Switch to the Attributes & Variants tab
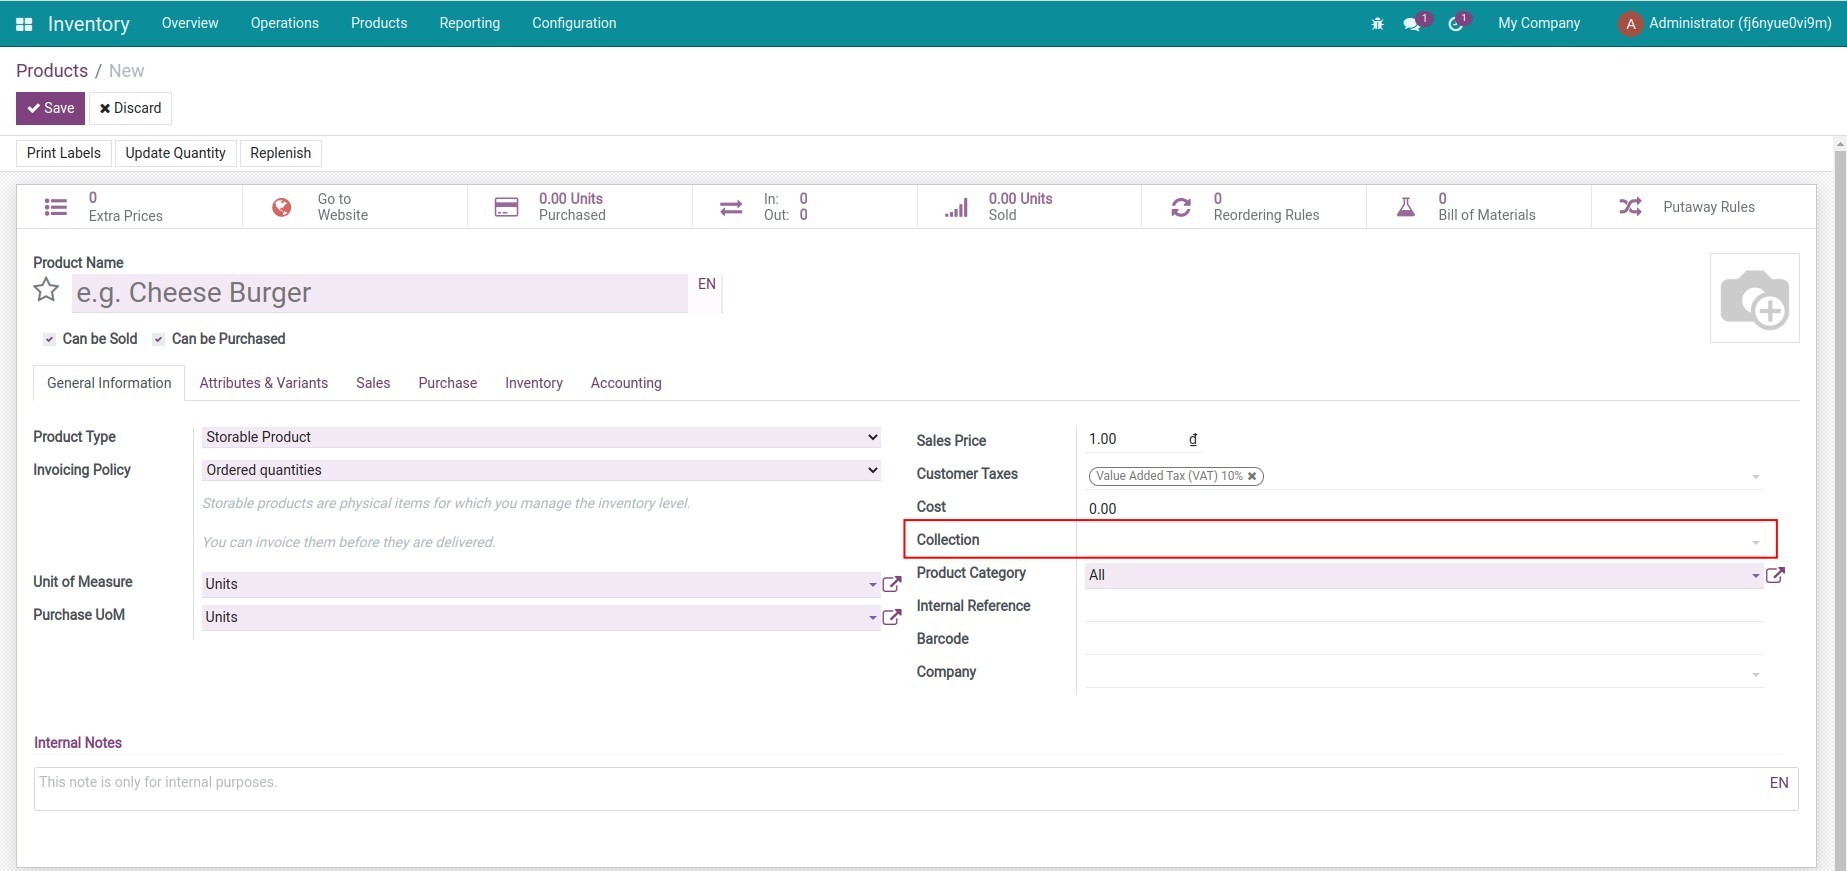 [263, 383]
